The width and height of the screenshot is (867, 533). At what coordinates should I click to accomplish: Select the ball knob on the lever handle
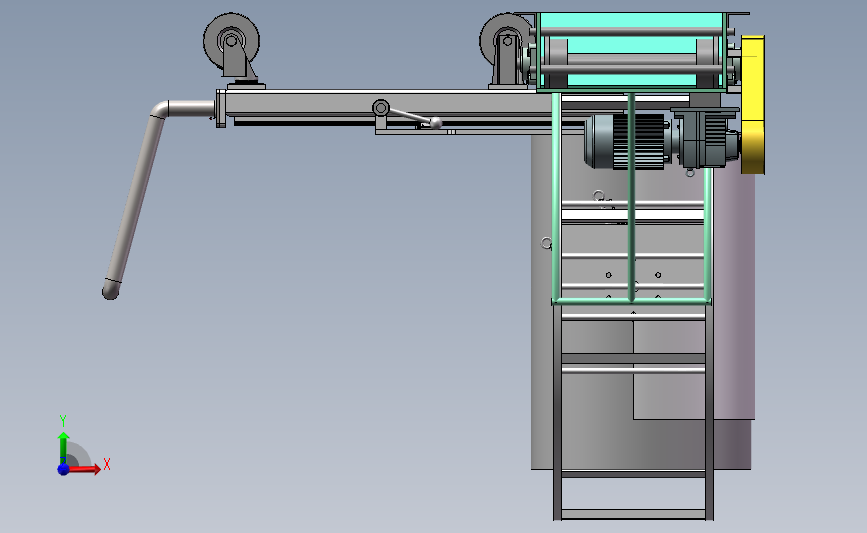[x=436, y=123]
